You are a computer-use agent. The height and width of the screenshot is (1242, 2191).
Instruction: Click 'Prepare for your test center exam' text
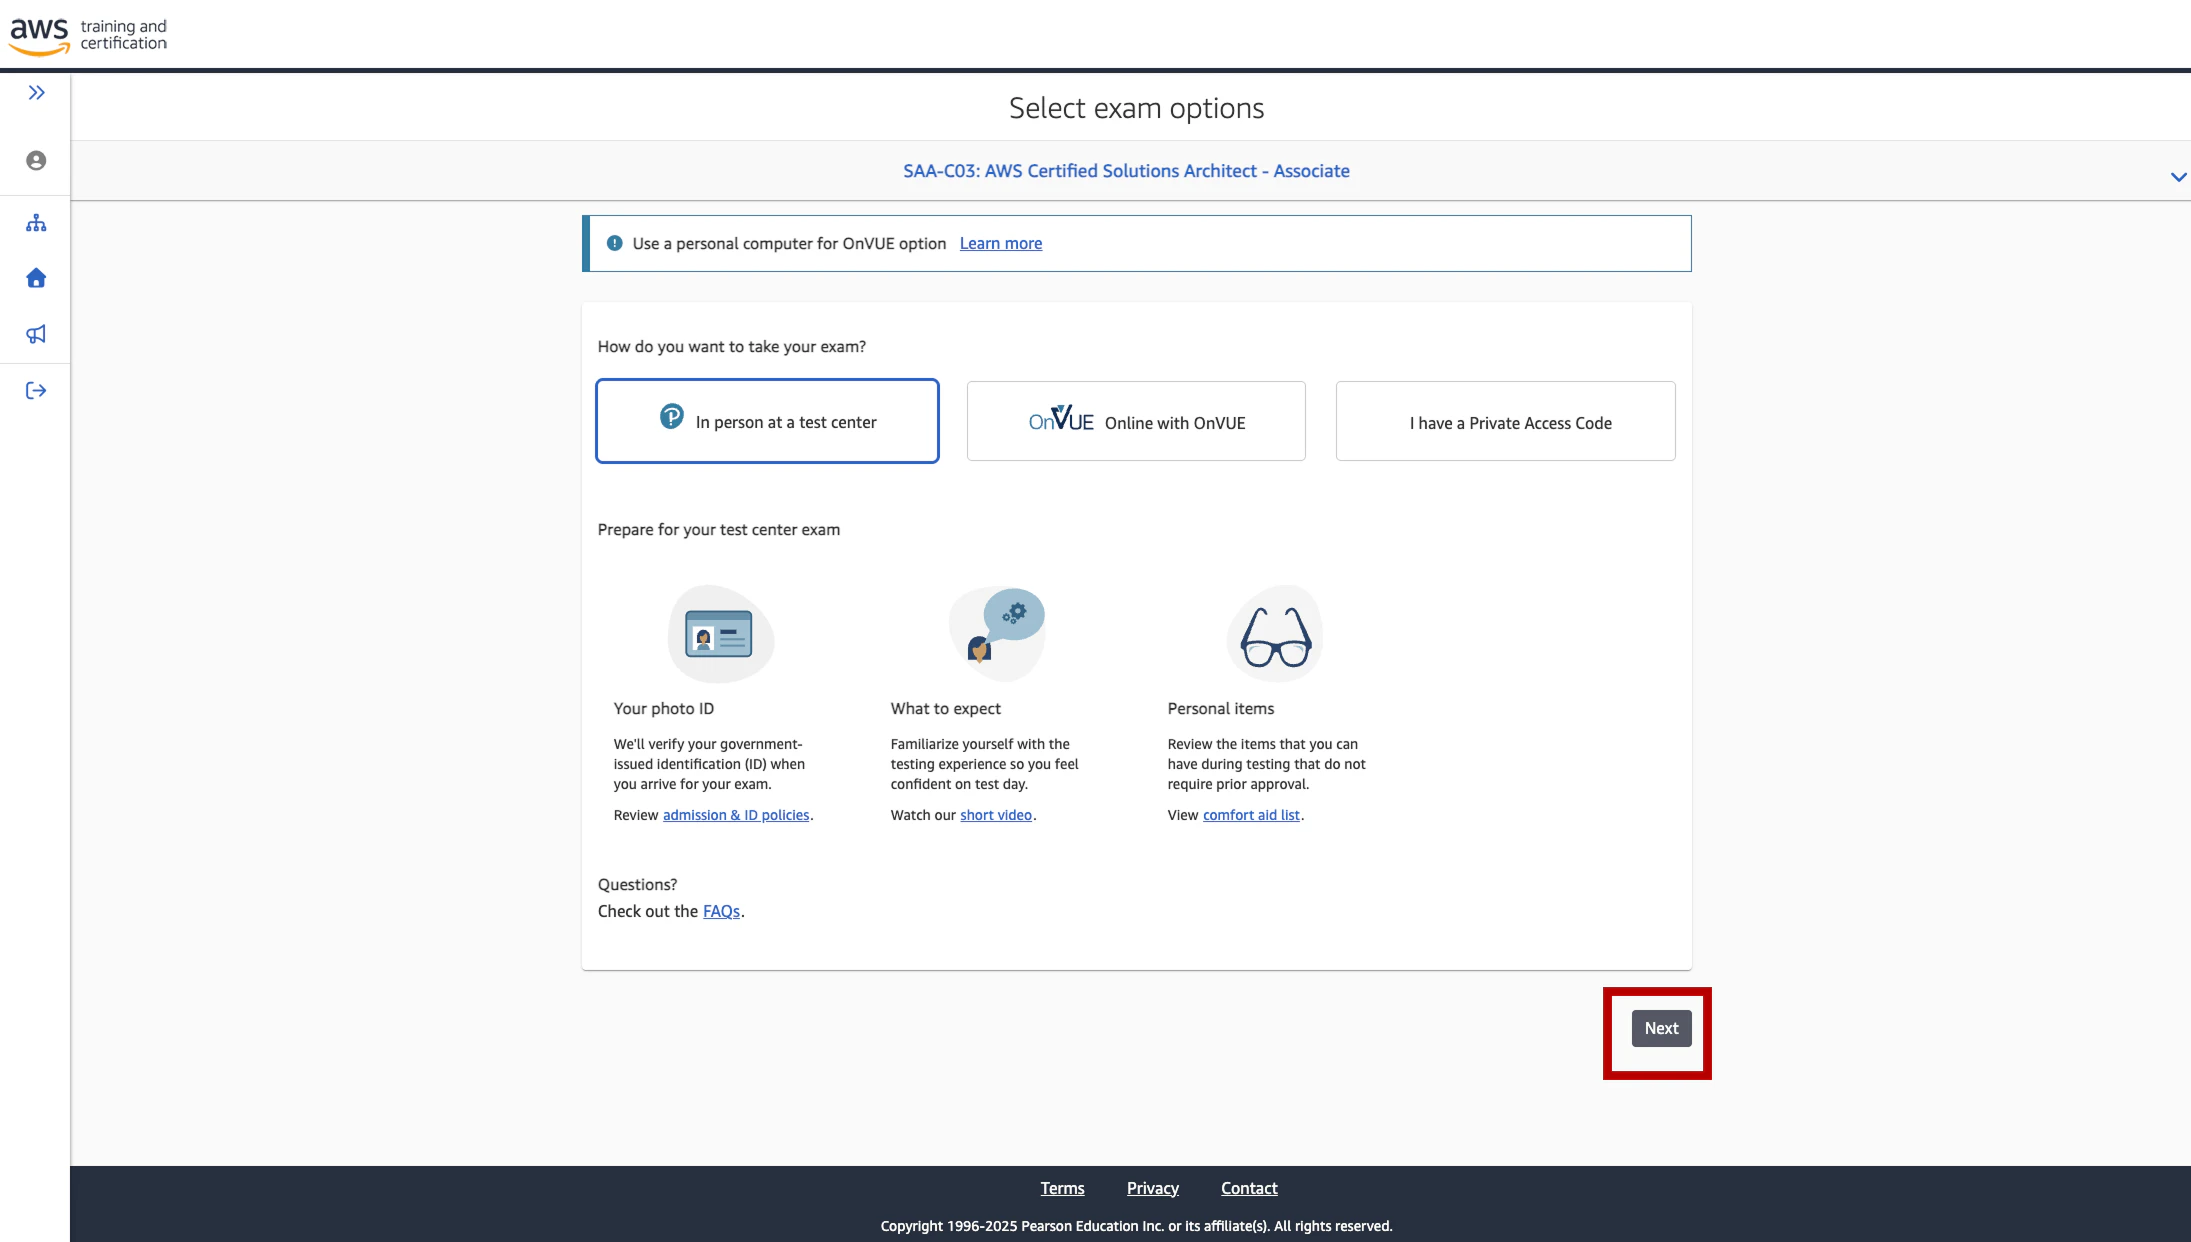(x=719, y=530)
